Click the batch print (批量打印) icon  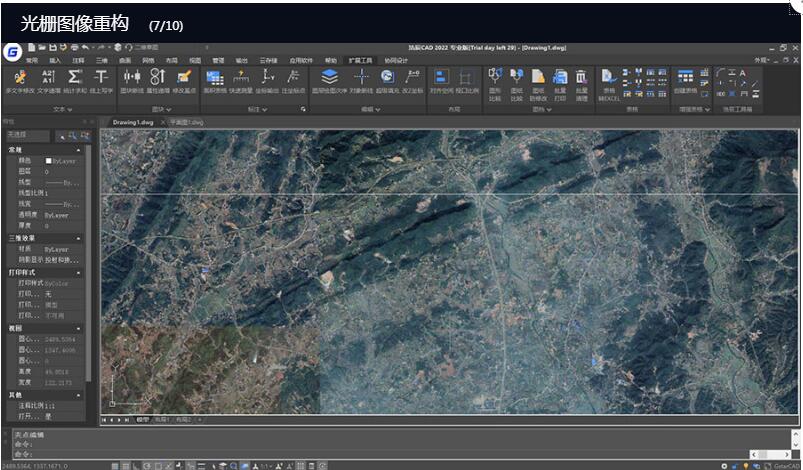coord(560,79)
